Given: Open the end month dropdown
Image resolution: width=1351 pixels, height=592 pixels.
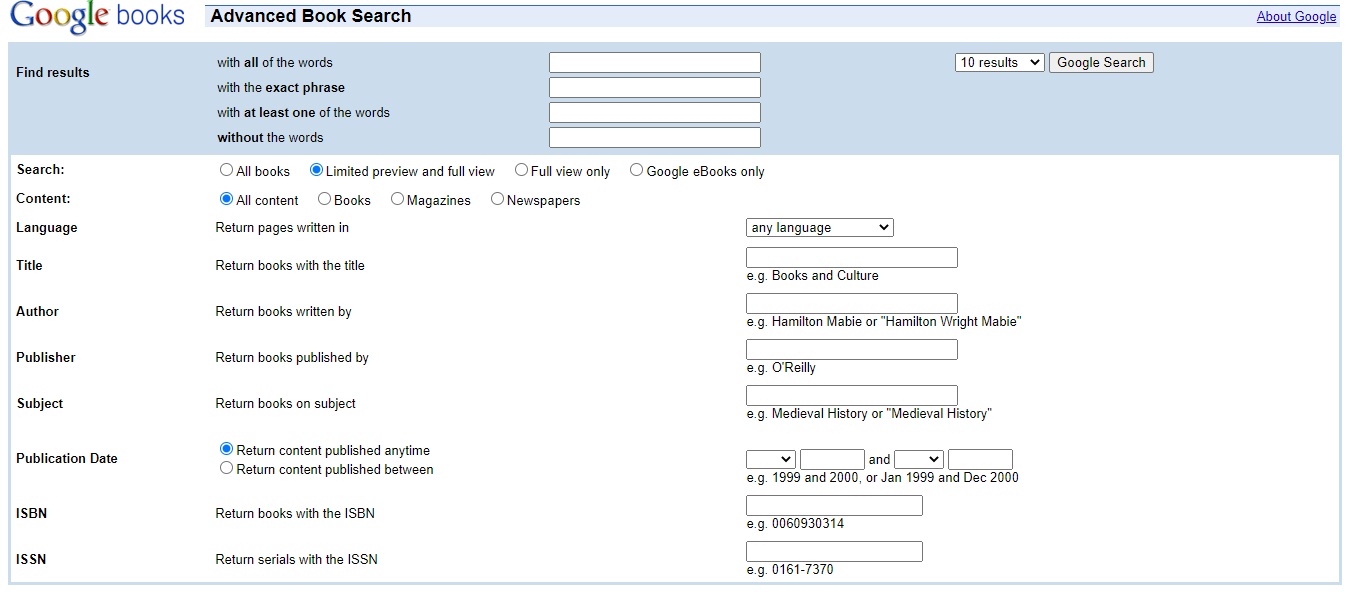Looking at the screenshot, I should 918,460.
